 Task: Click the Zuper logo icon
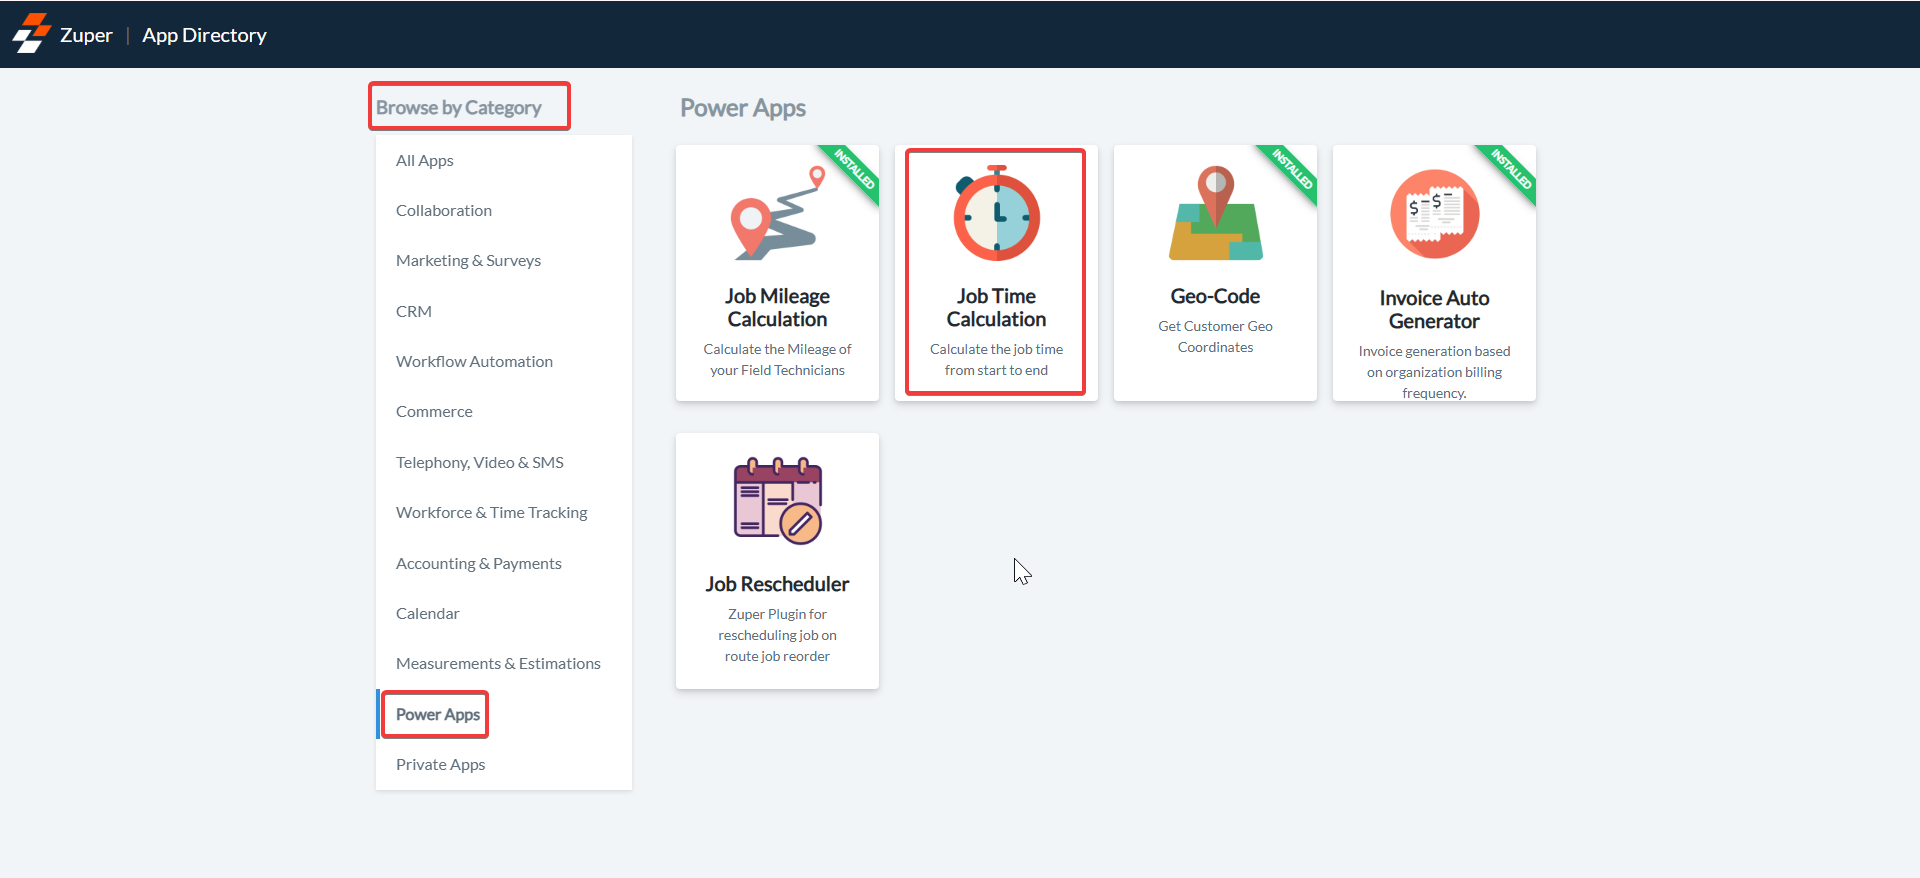click(x=31, y=33)
